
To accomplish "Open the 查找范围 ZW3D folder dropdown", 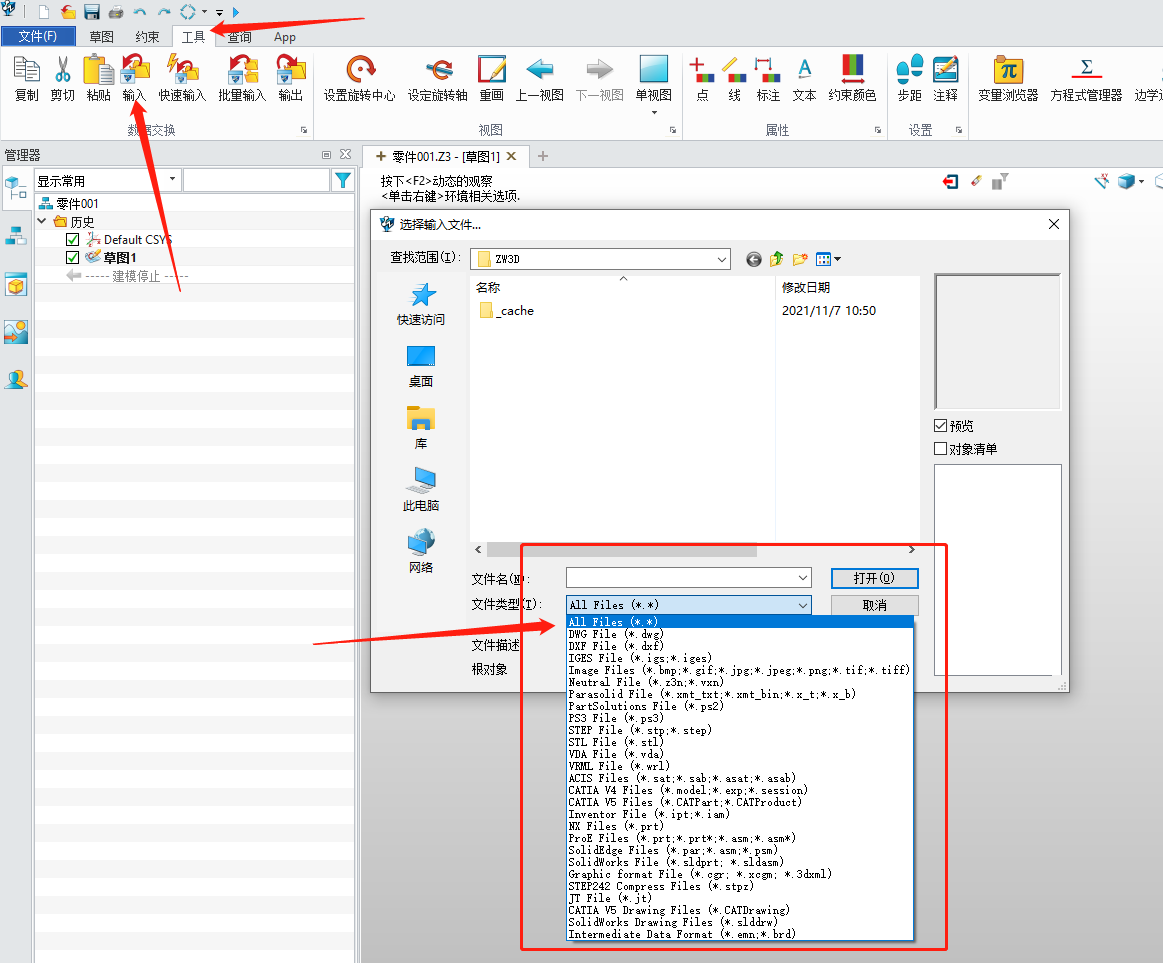I will (x=722, y=259).
